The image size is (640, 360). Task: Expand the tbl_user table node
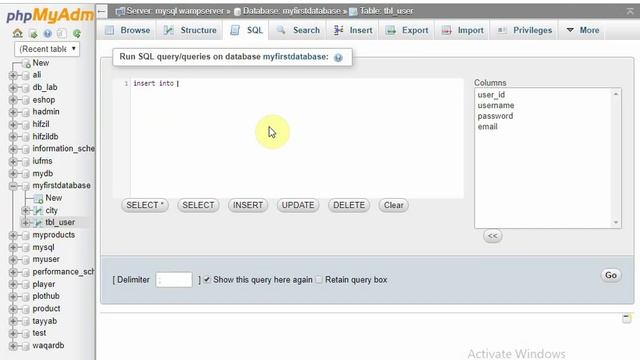(x=25, y=223)
